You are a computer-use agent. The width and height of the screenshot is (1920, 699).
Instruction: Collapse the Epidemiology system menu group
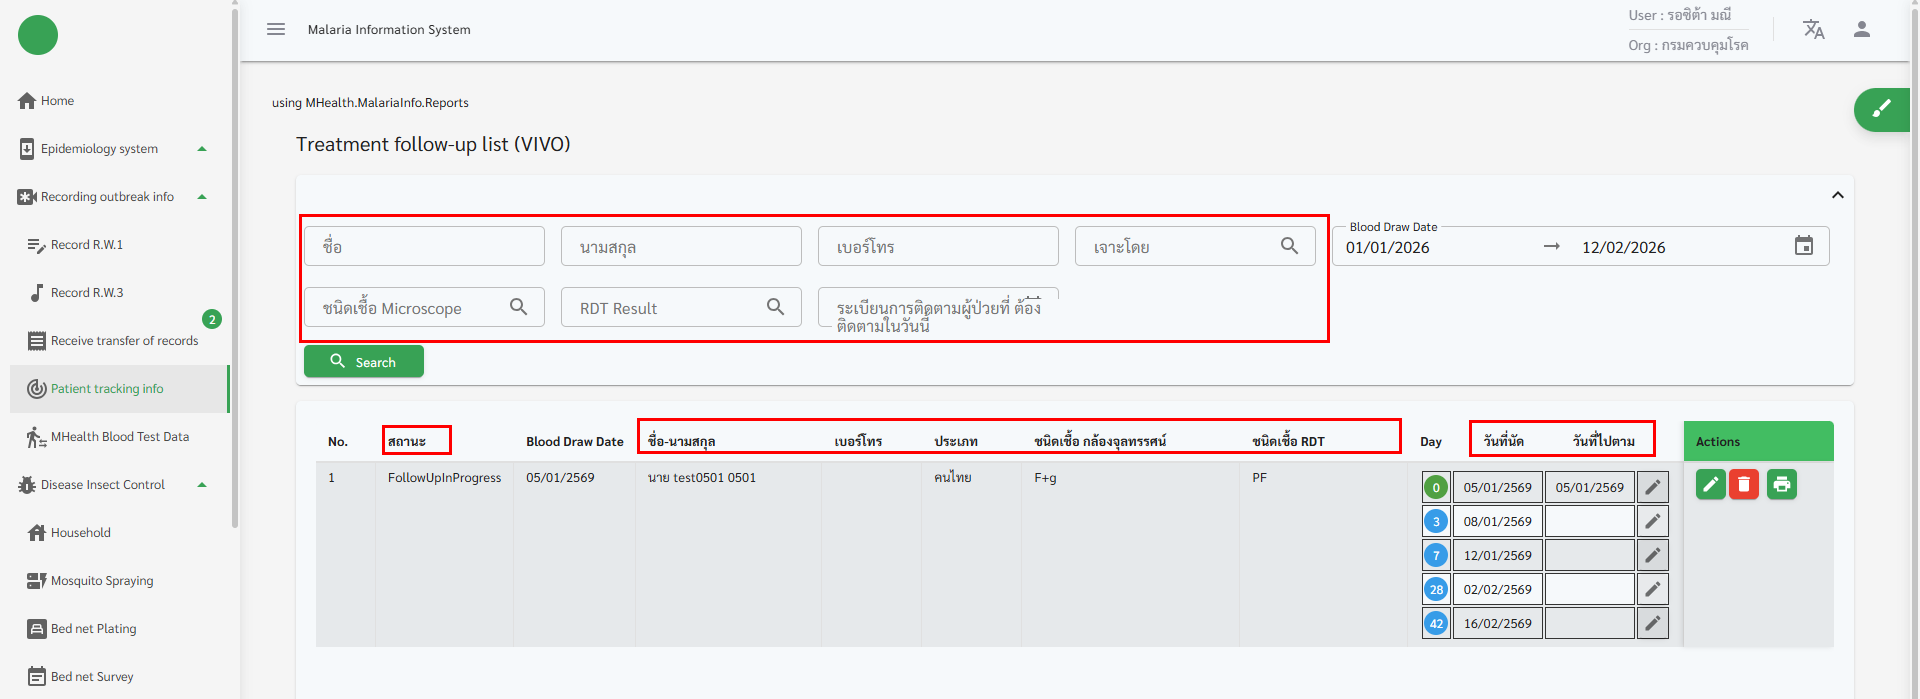[x=202, y=149]
